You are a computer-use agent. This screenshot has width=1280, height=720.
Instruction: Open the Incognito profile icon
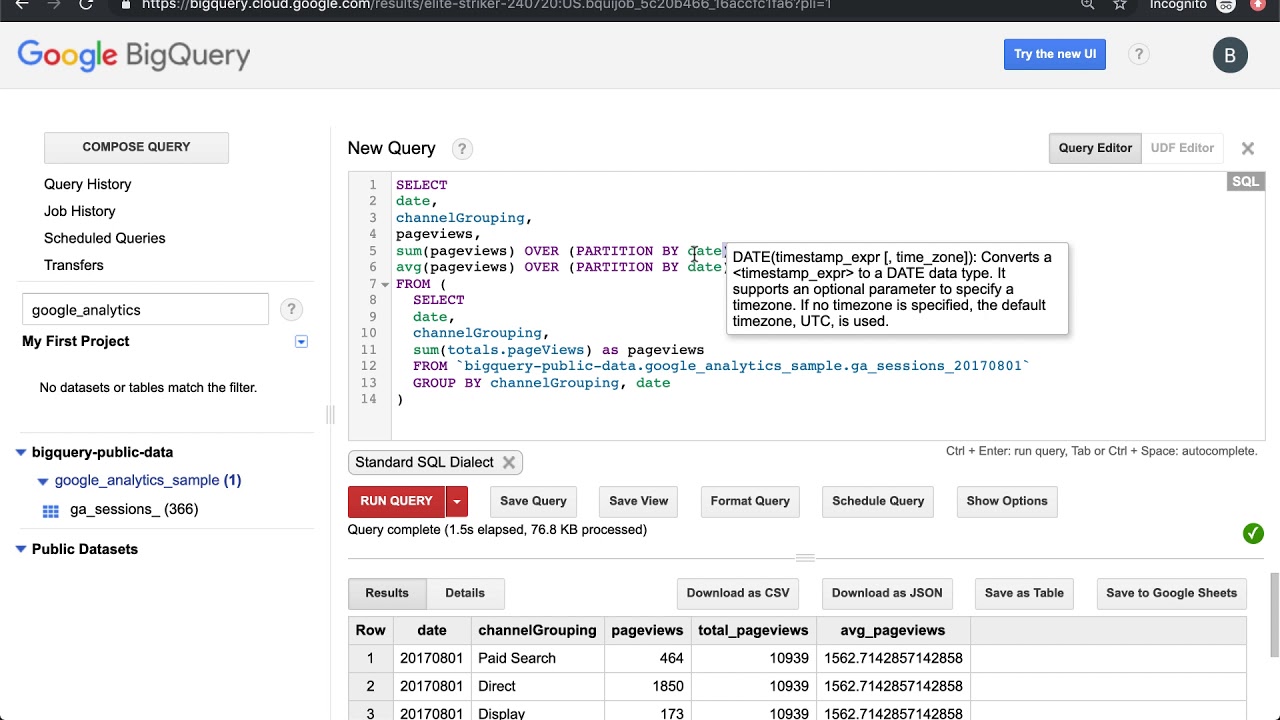(x=1226, y=5)
